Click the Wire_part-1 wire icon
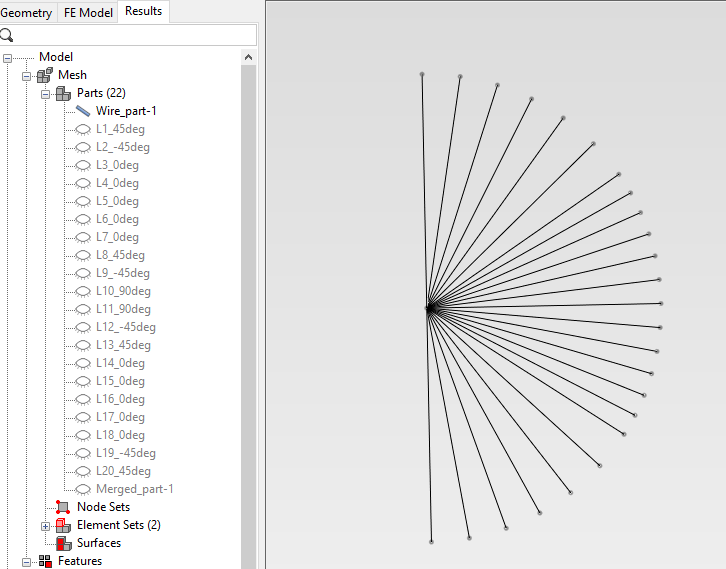726x569 pixels. pyautogui.click(x=83, y=111)
